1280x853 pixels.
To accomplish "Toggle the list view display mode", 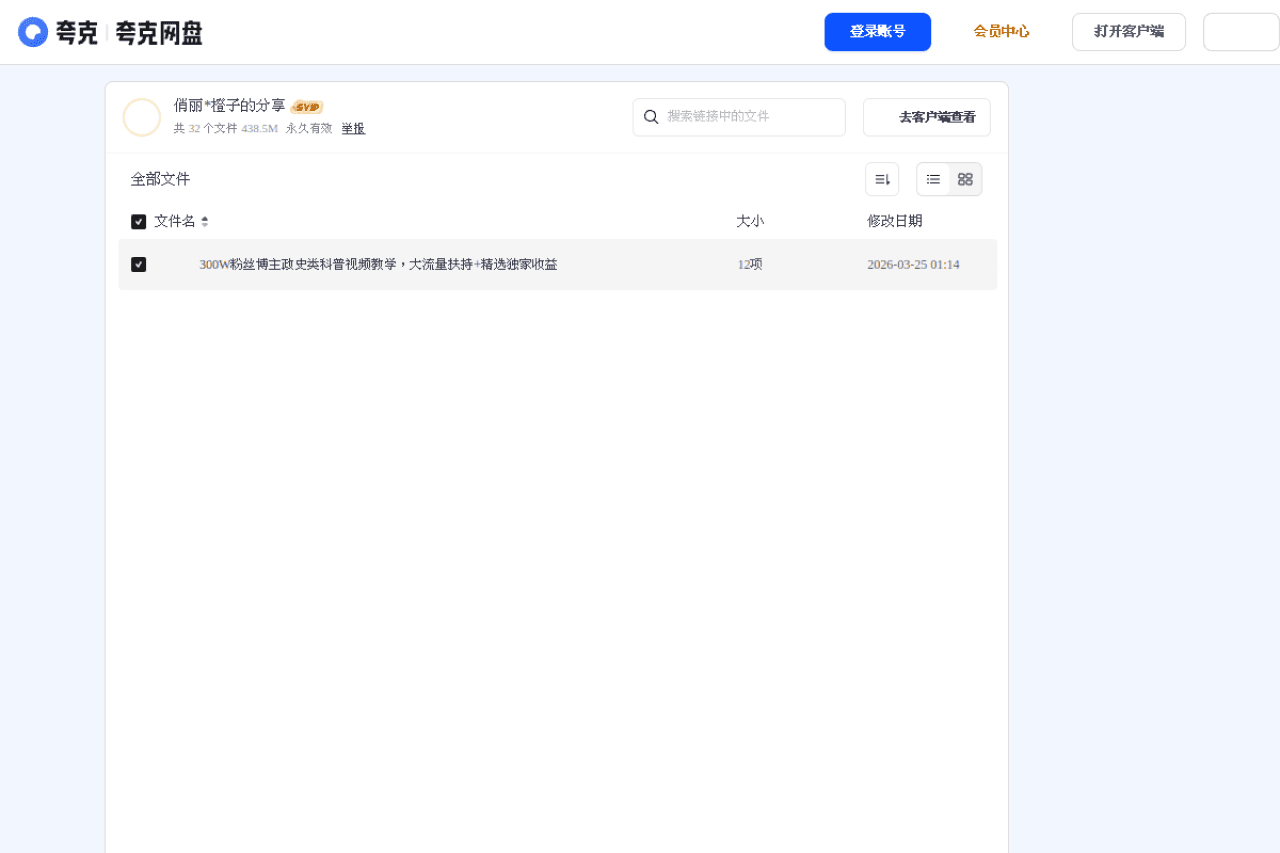I will tap(932, 178).
